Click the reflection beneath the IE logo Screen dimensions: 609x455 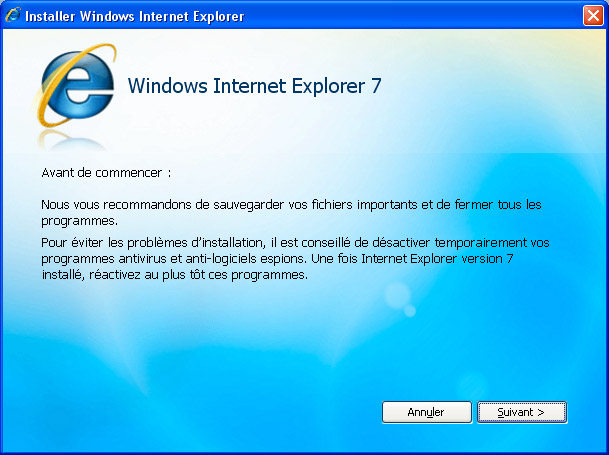pyautogui.click(x=72, y=140)
